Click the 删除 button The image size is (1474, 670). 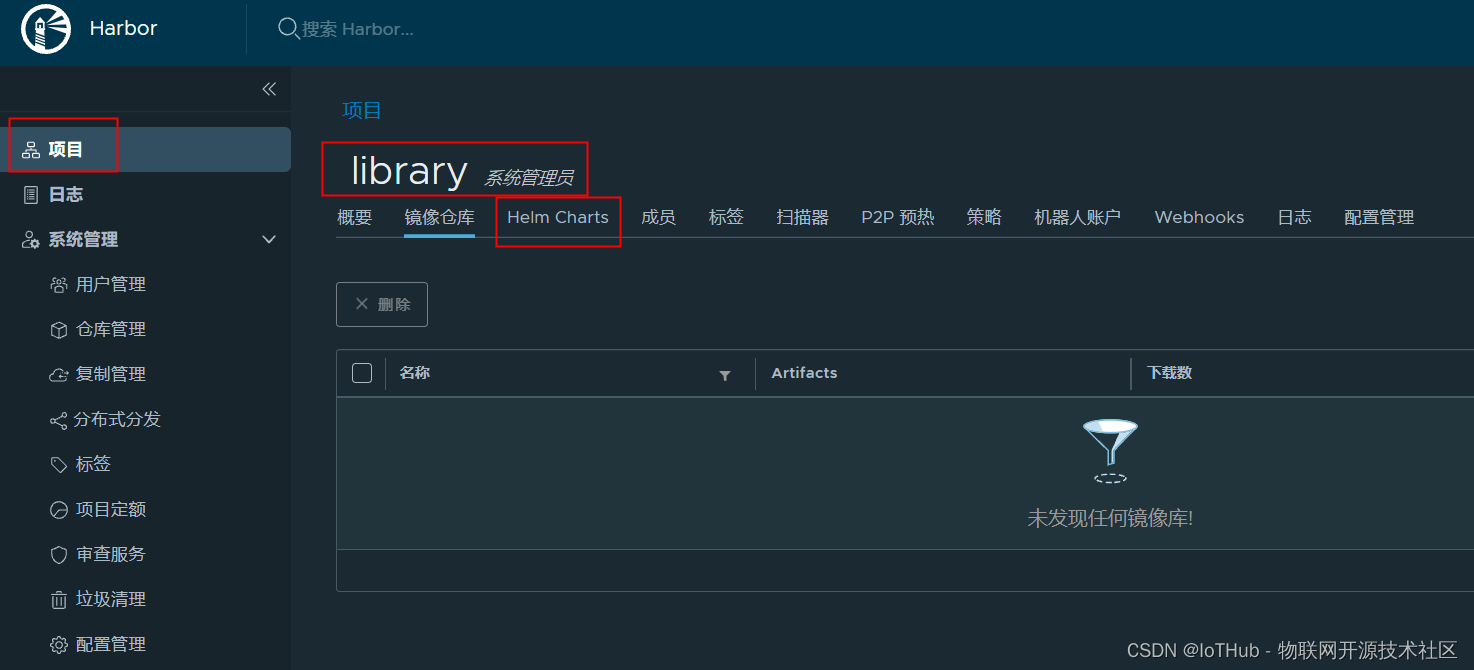click(x=382, y=304)
